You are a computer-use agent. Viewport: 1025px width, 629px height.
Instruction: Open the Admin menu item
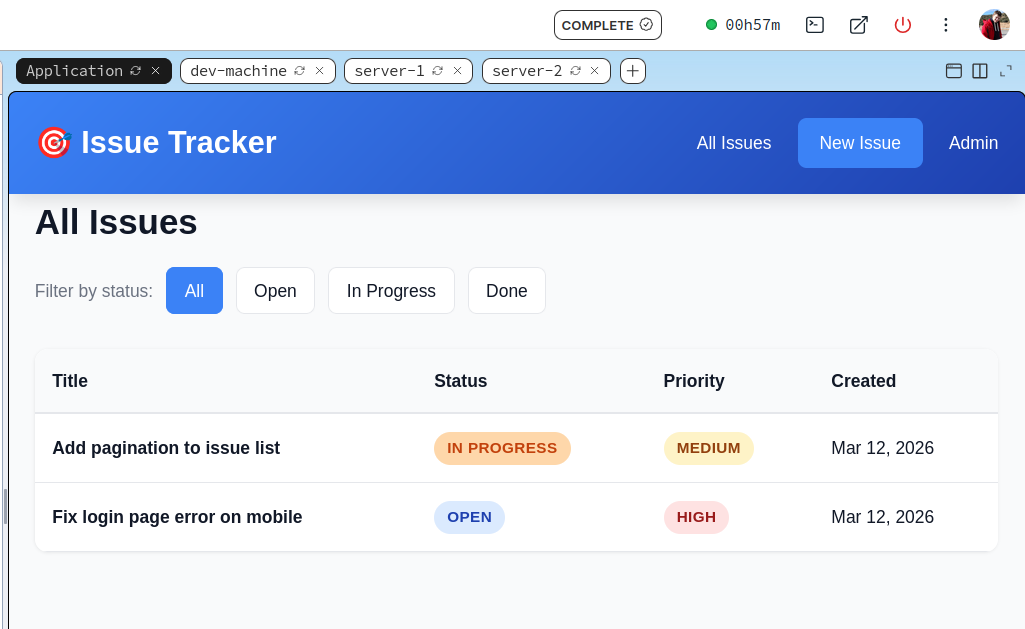tap(973, 142)
